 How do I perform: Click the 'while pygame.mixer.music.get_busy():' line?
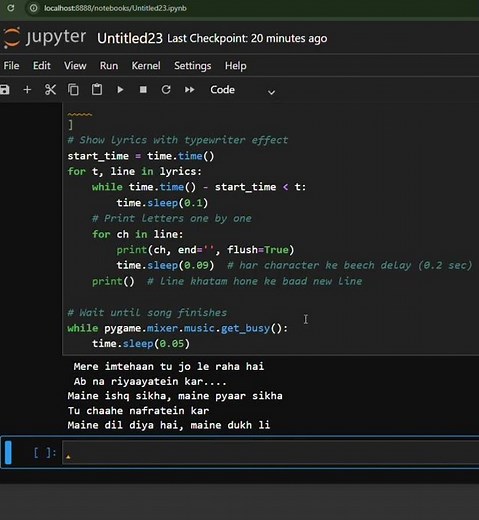click(x=178, y=328)
